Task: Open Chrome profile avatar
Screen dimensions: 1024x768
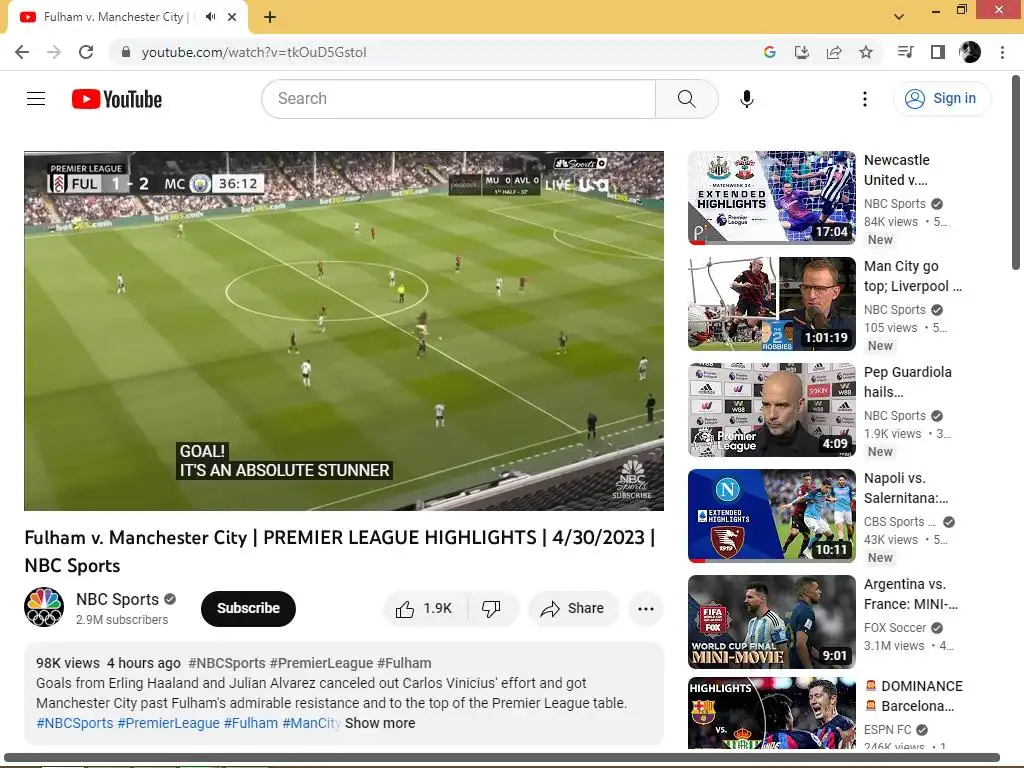Action: click(x=970, y=52)
